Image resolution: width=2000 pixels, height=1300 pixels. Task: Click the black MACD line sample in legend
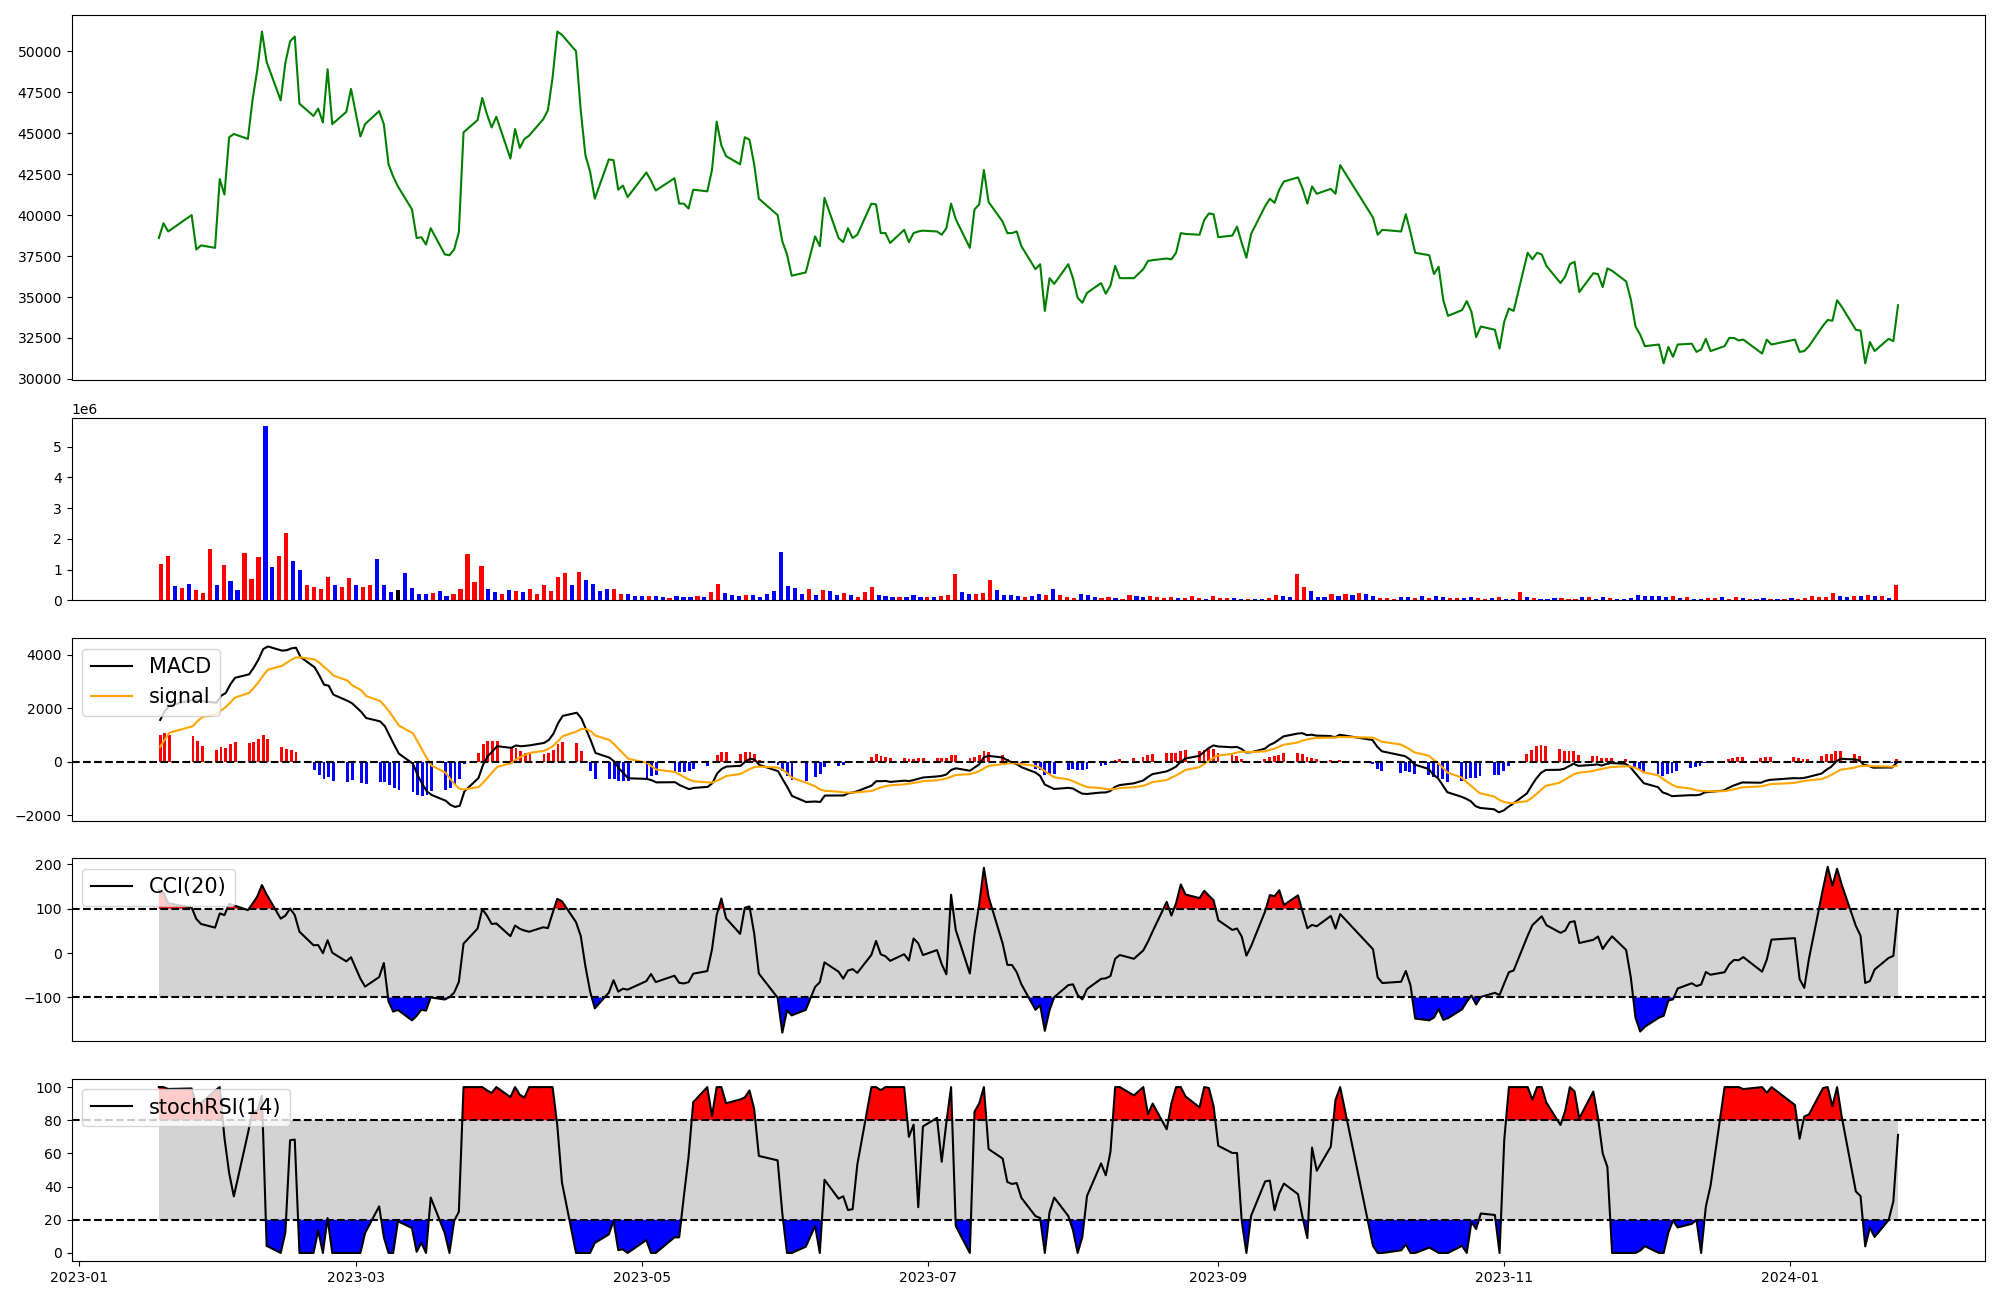[x=111, y=667]
